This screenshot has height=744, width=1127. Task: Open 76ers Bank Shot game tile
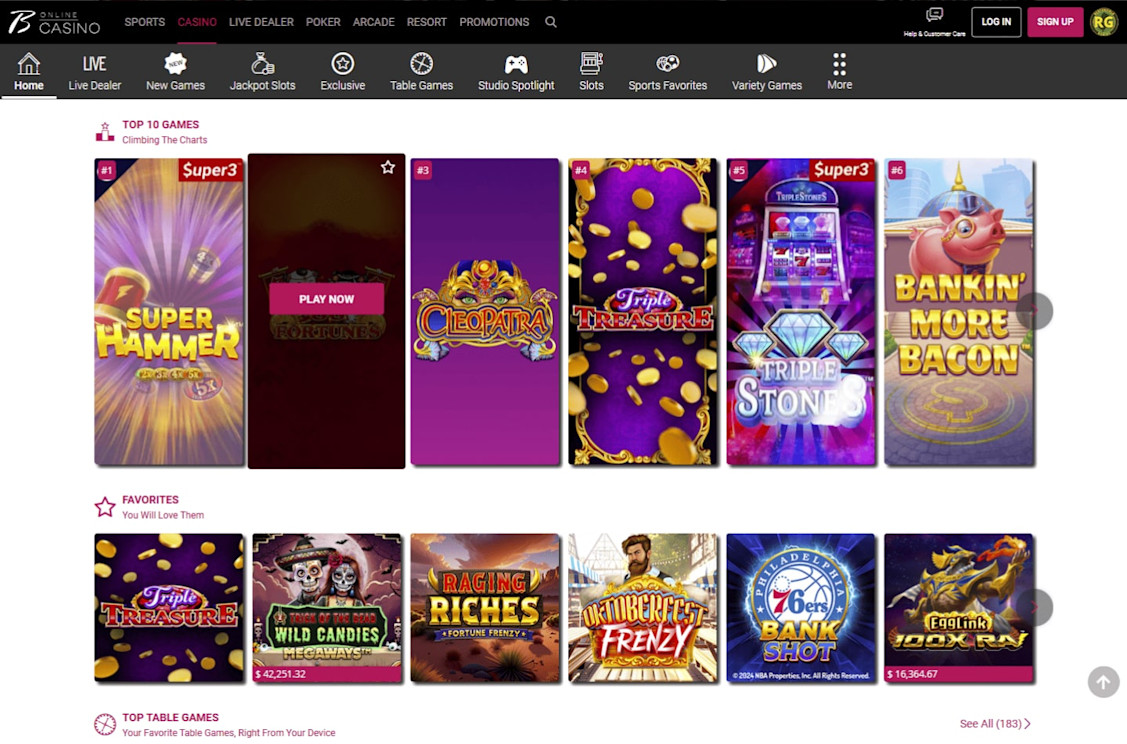[x=801, y=607]
